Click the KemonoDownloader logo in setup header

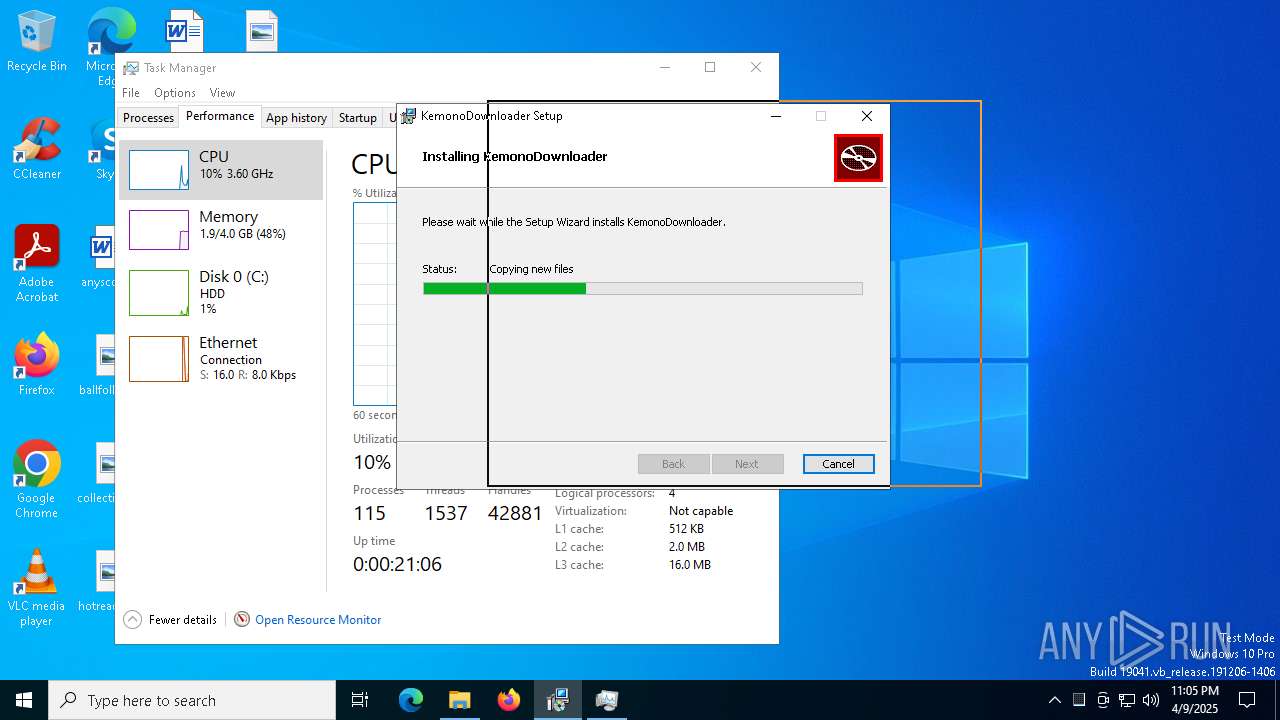click(x=858, y=158)
